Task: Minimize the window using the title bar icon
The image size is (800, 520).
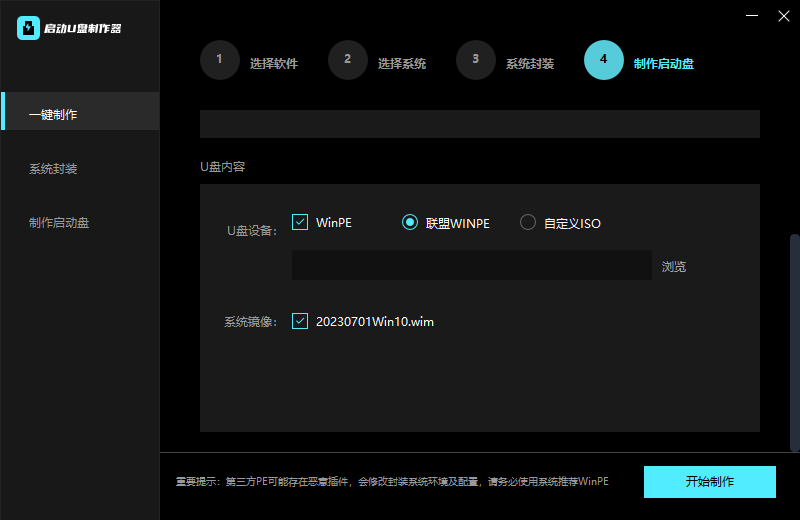Action: [752, 15]
